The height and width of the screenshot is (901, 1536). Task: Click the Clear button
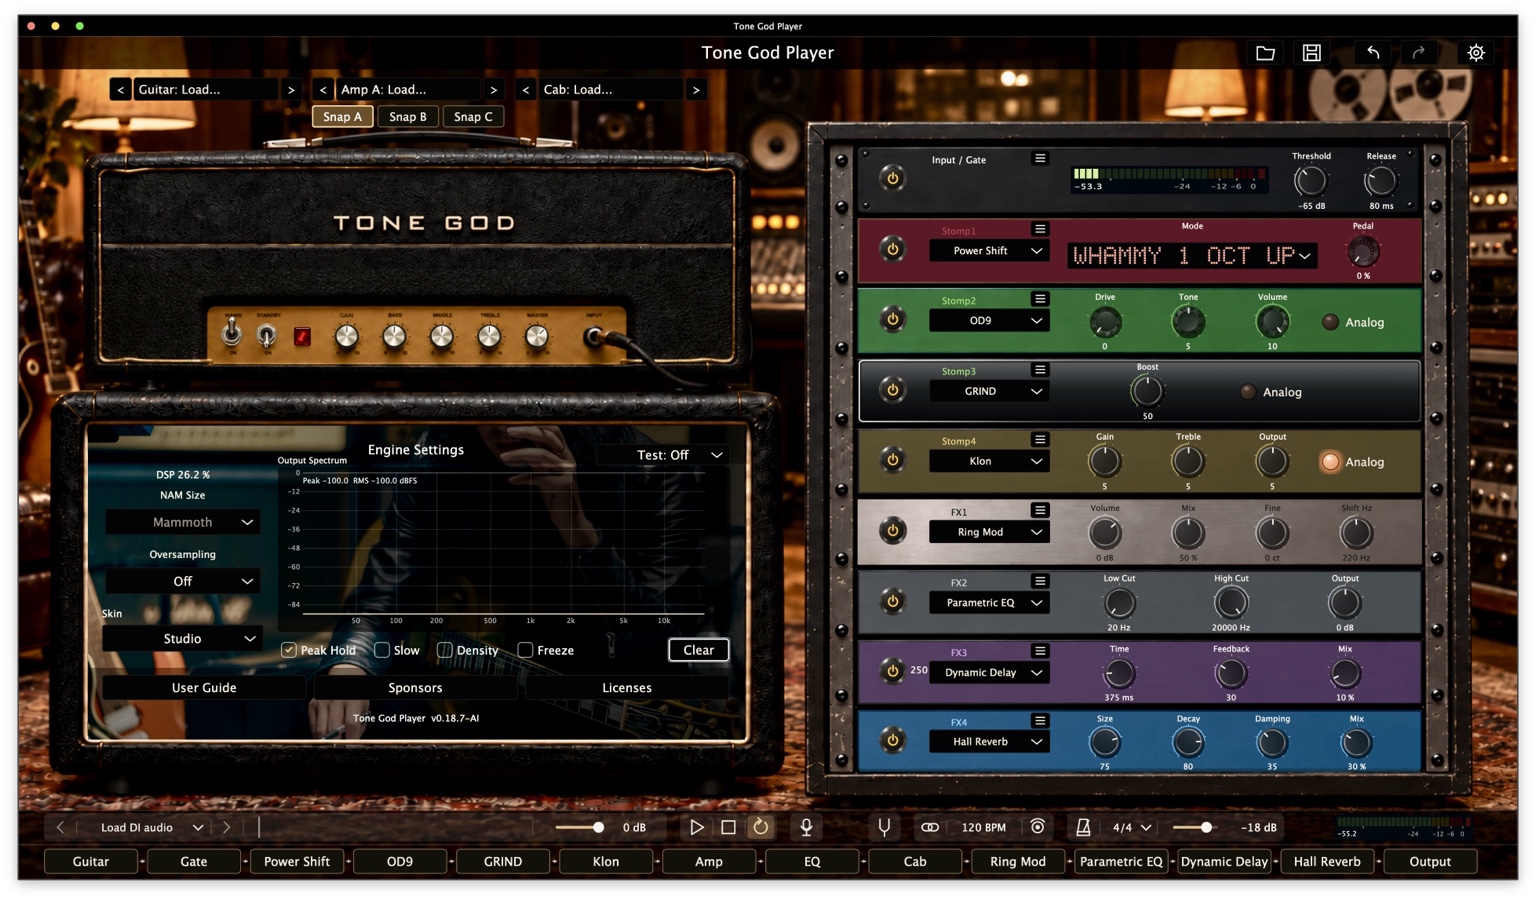[698, 650]
